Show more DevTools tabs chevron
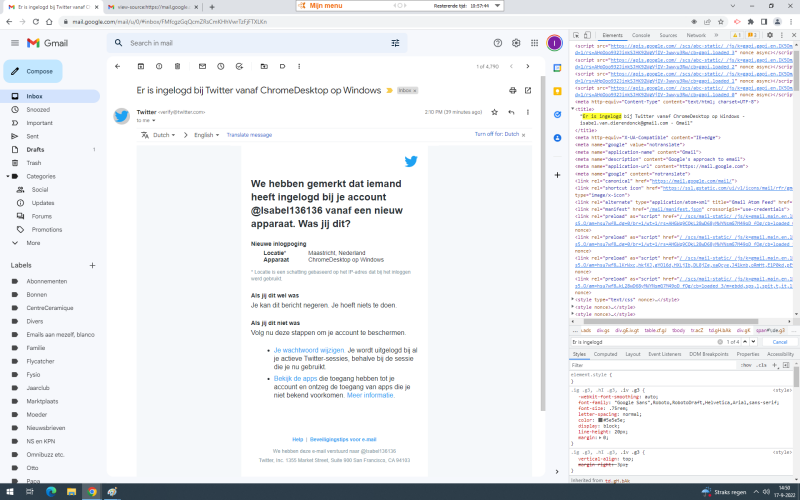Image resolution: width=800 pixels, height=500 pixels. point(716,35)
